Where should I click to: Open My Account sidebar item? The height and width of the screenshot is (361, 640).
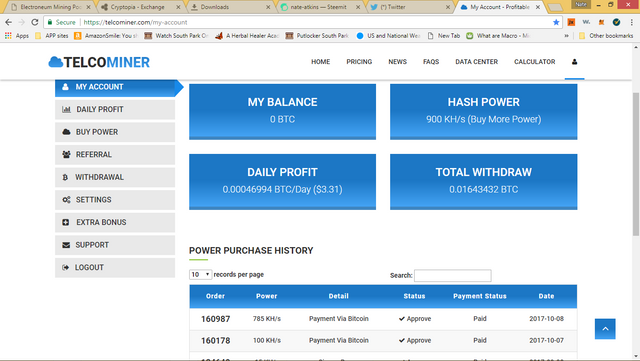coord(115,87)
